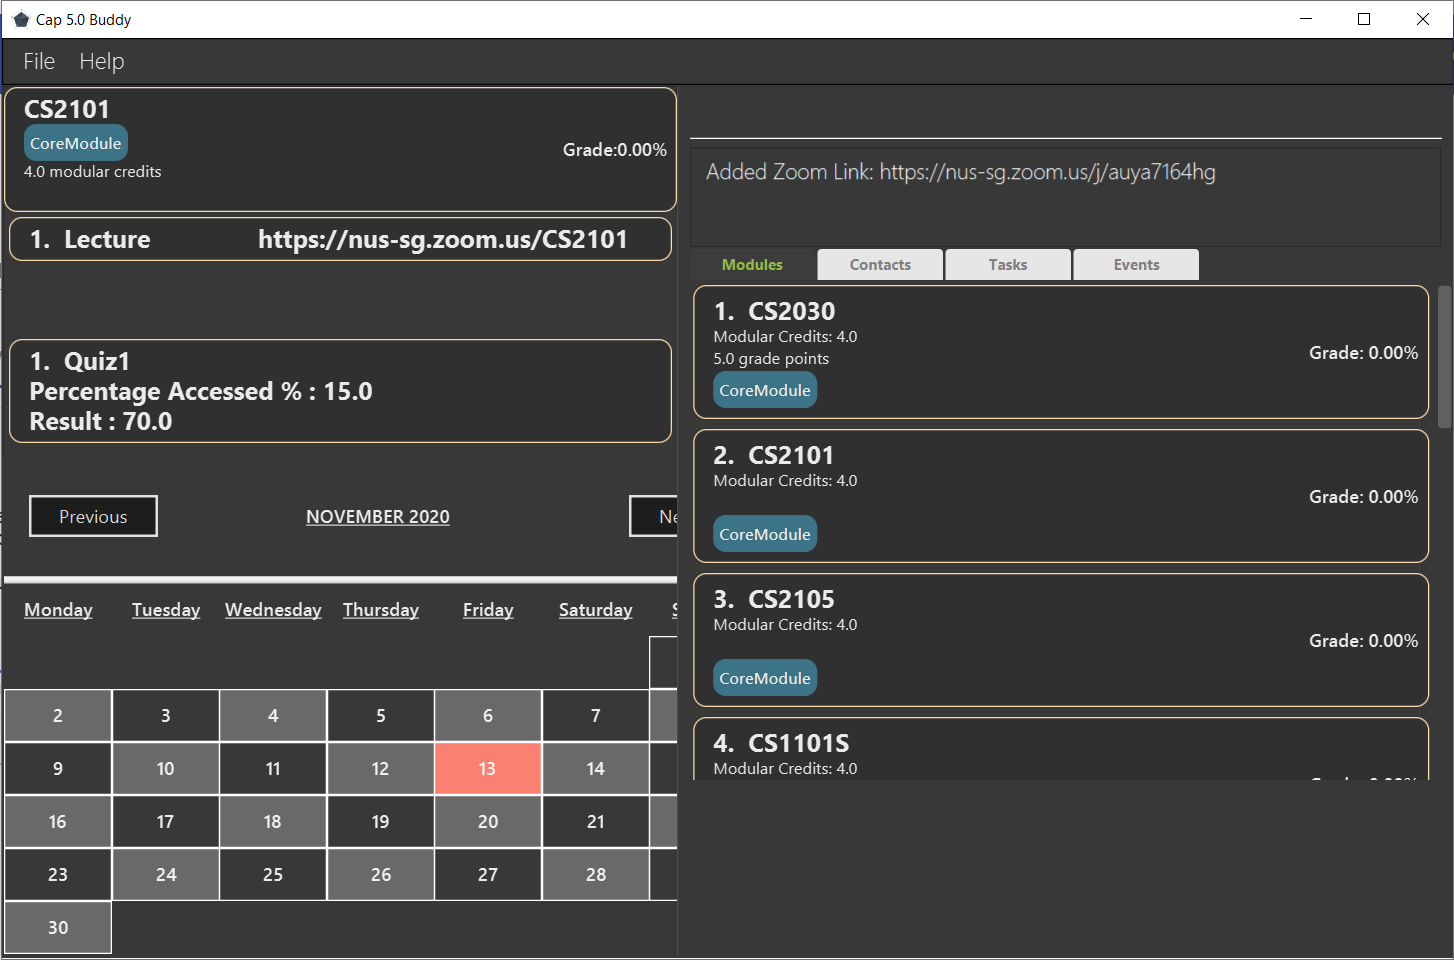Click the Lecture zoom link row
The height and width of the screenshot is (960, 1454).
point(340,239)
